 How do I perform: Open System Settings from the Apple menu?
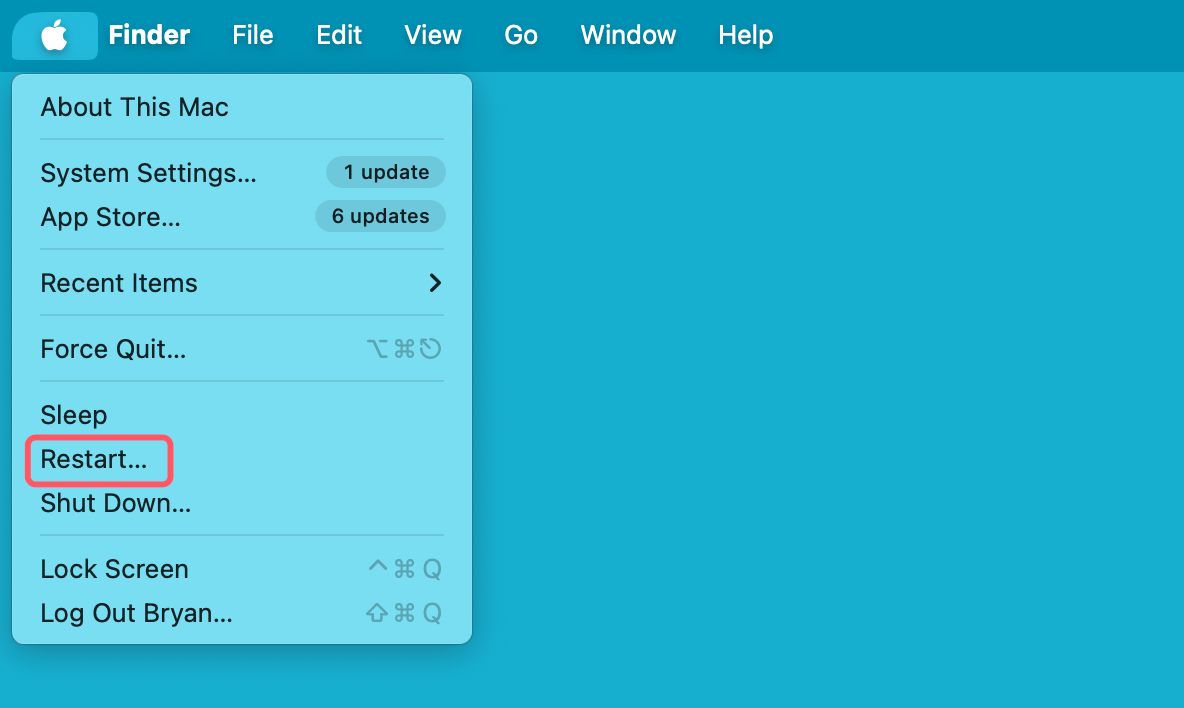(x=148, y=173)
